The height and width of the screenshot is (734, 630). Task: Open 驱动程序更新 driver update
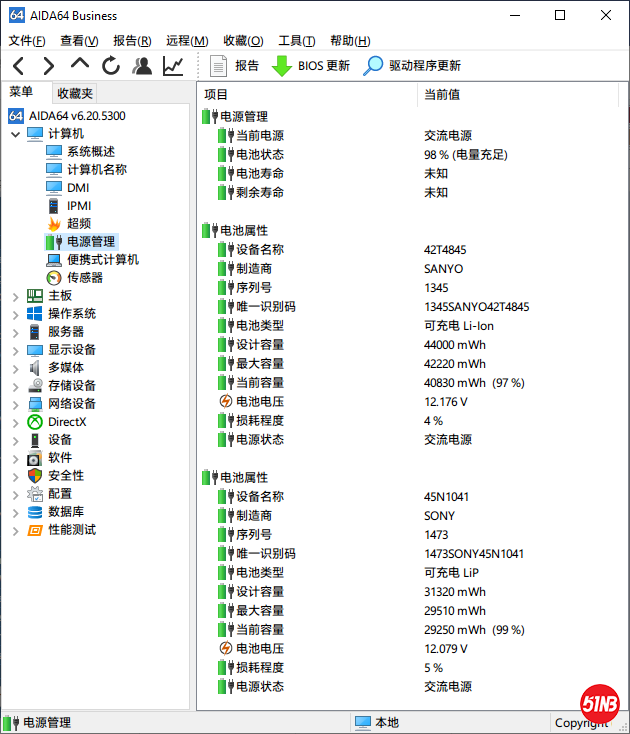412,66
